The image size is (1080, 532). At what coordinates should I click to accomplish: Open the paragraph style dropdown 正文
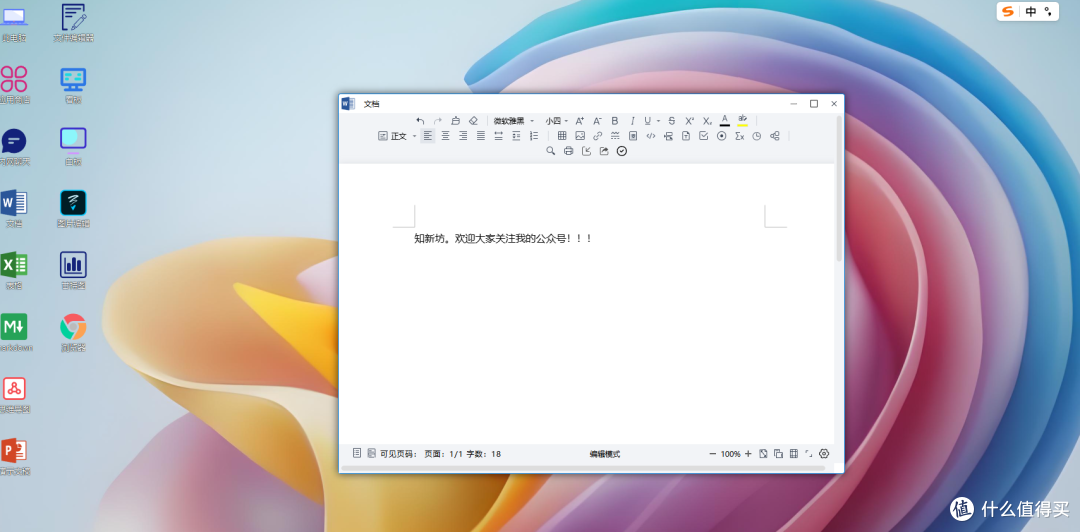(x=397, y=136)
